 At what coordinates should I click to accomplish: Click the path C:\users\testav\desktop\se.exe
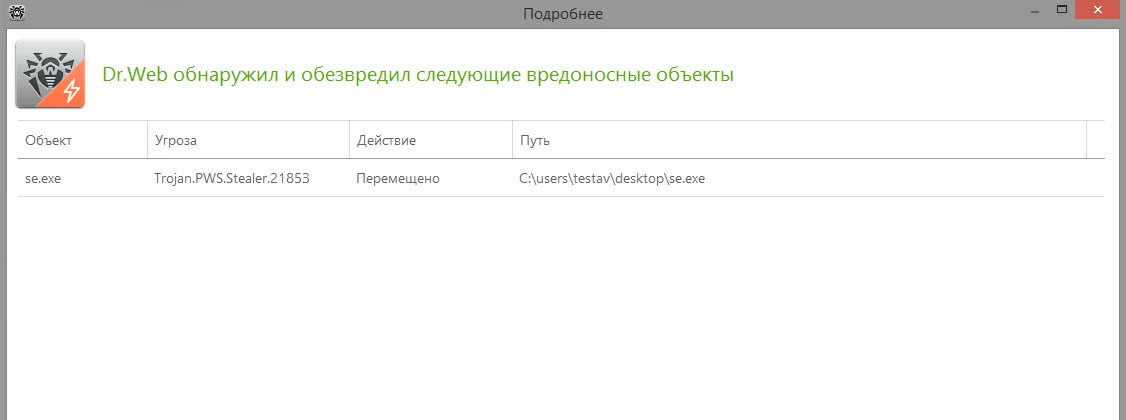[612, 179]
